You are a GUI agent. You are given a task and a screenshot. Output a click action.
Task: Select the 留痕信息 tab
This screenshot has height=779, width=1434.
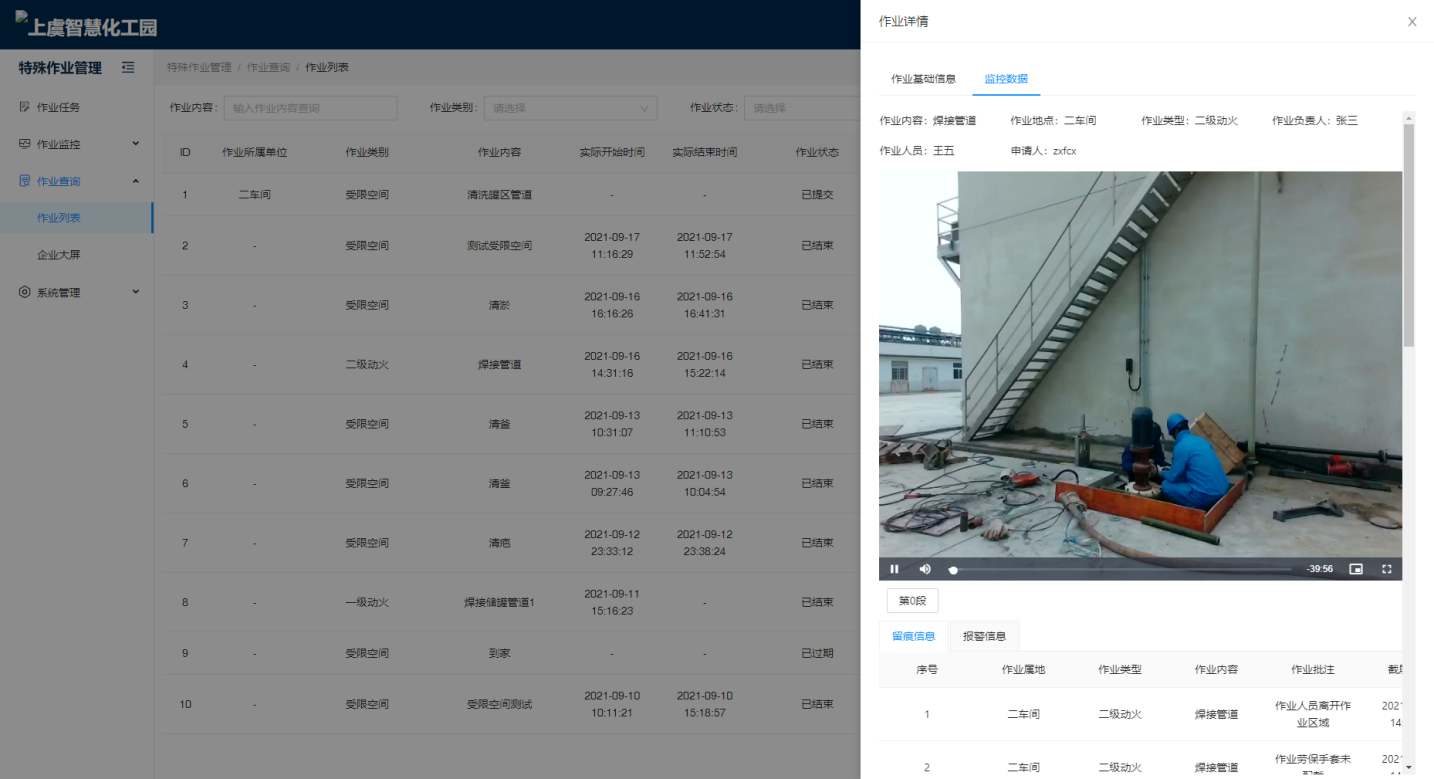(913, 636)
